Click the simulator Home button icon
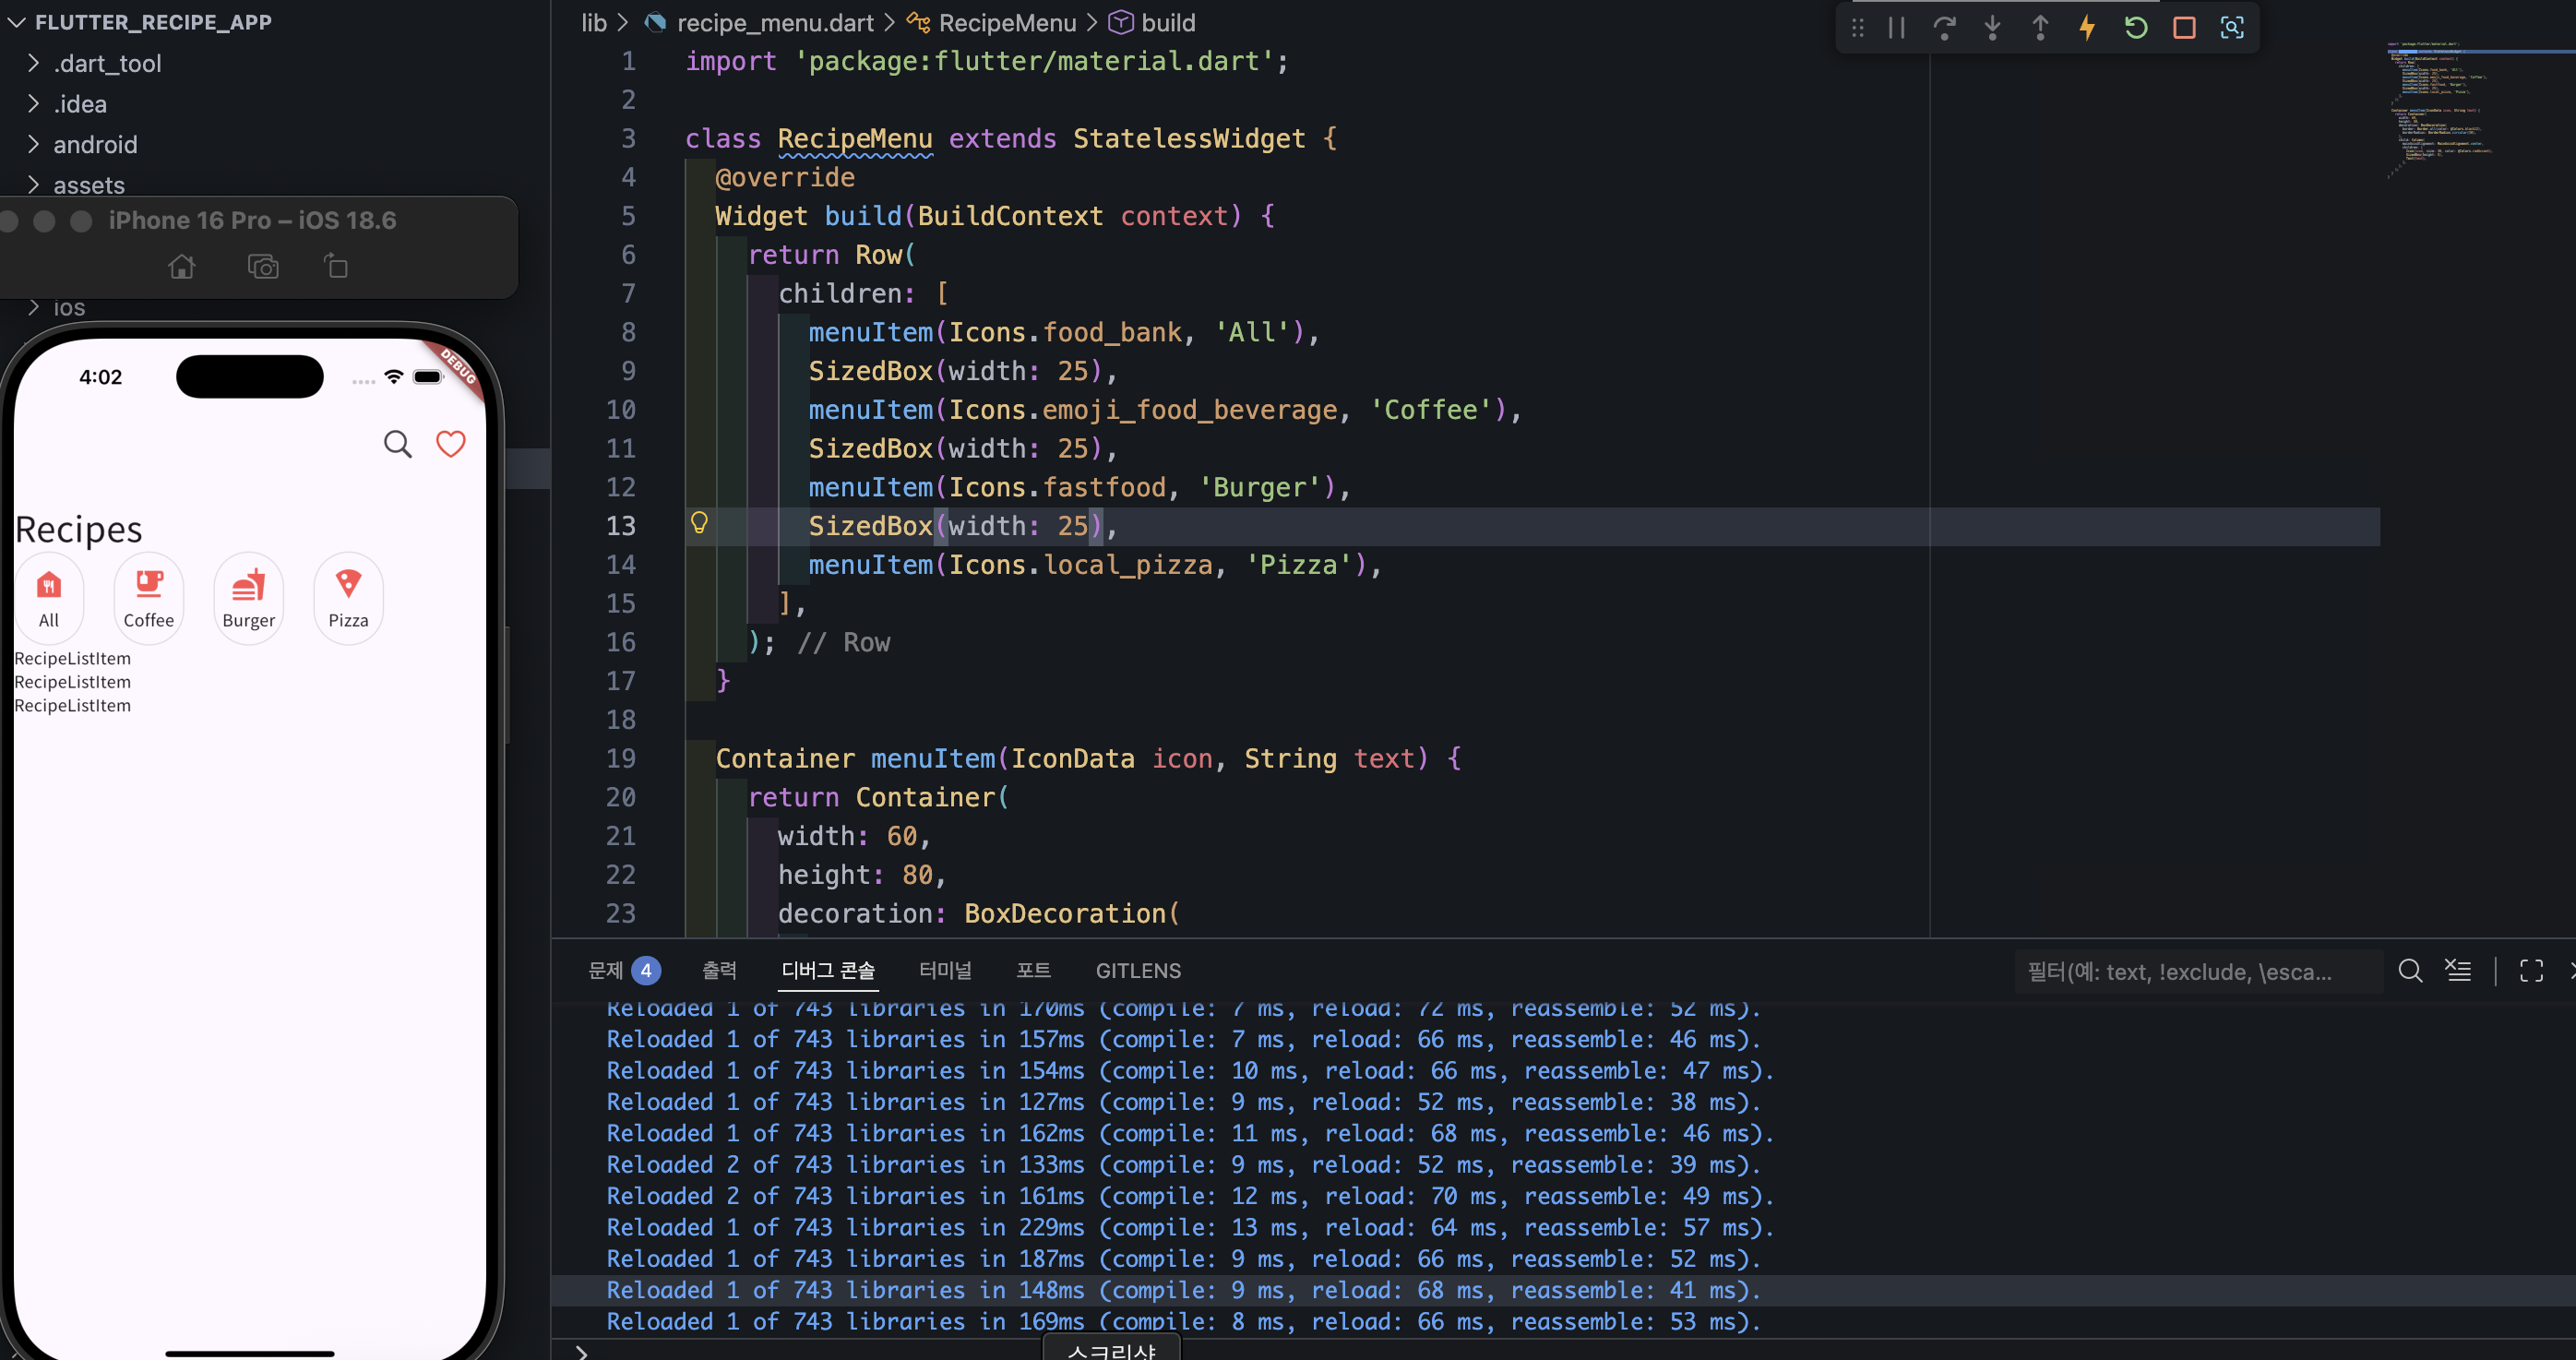The image size is (2576, 1360). click(x=182, y=267)
